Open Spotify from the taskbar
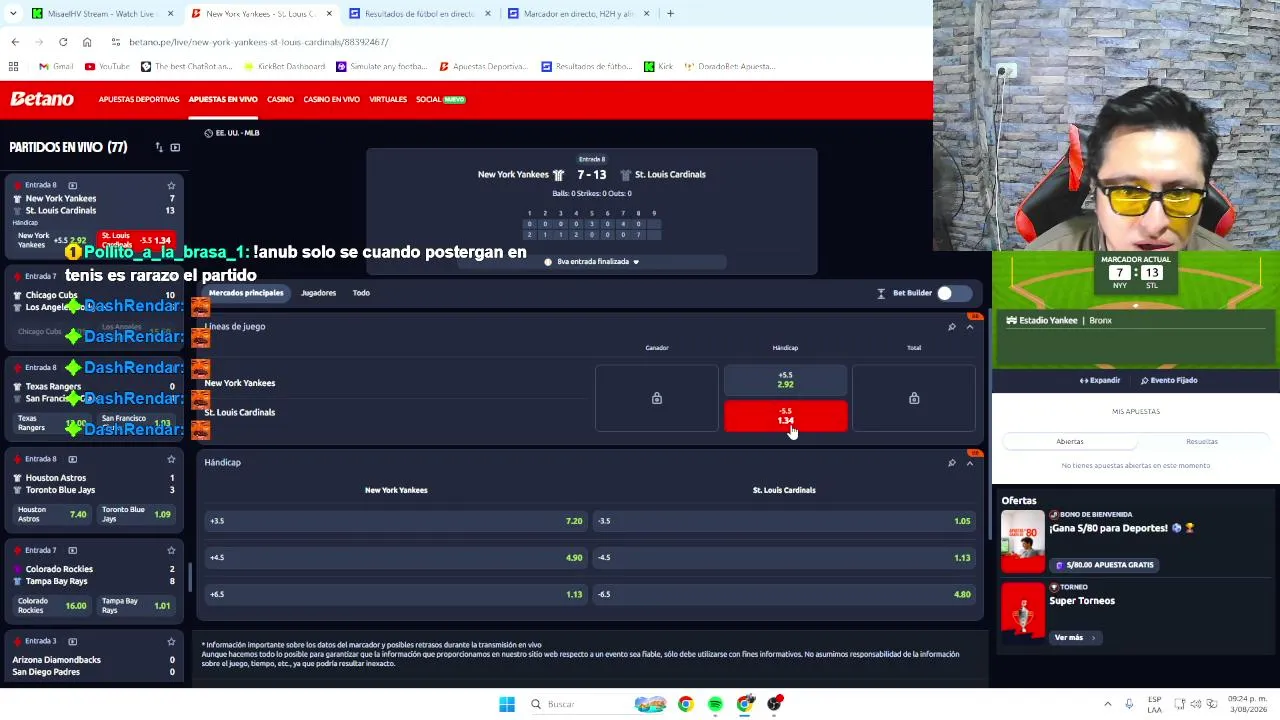This screenshot has width=1280, height=720. click(x=715, y=704)
